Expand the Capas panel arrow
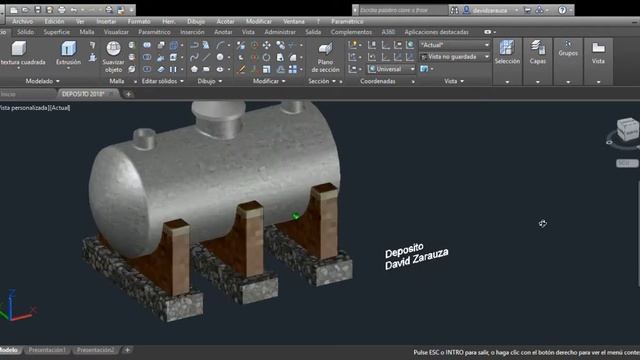 (x=538, y=82)
